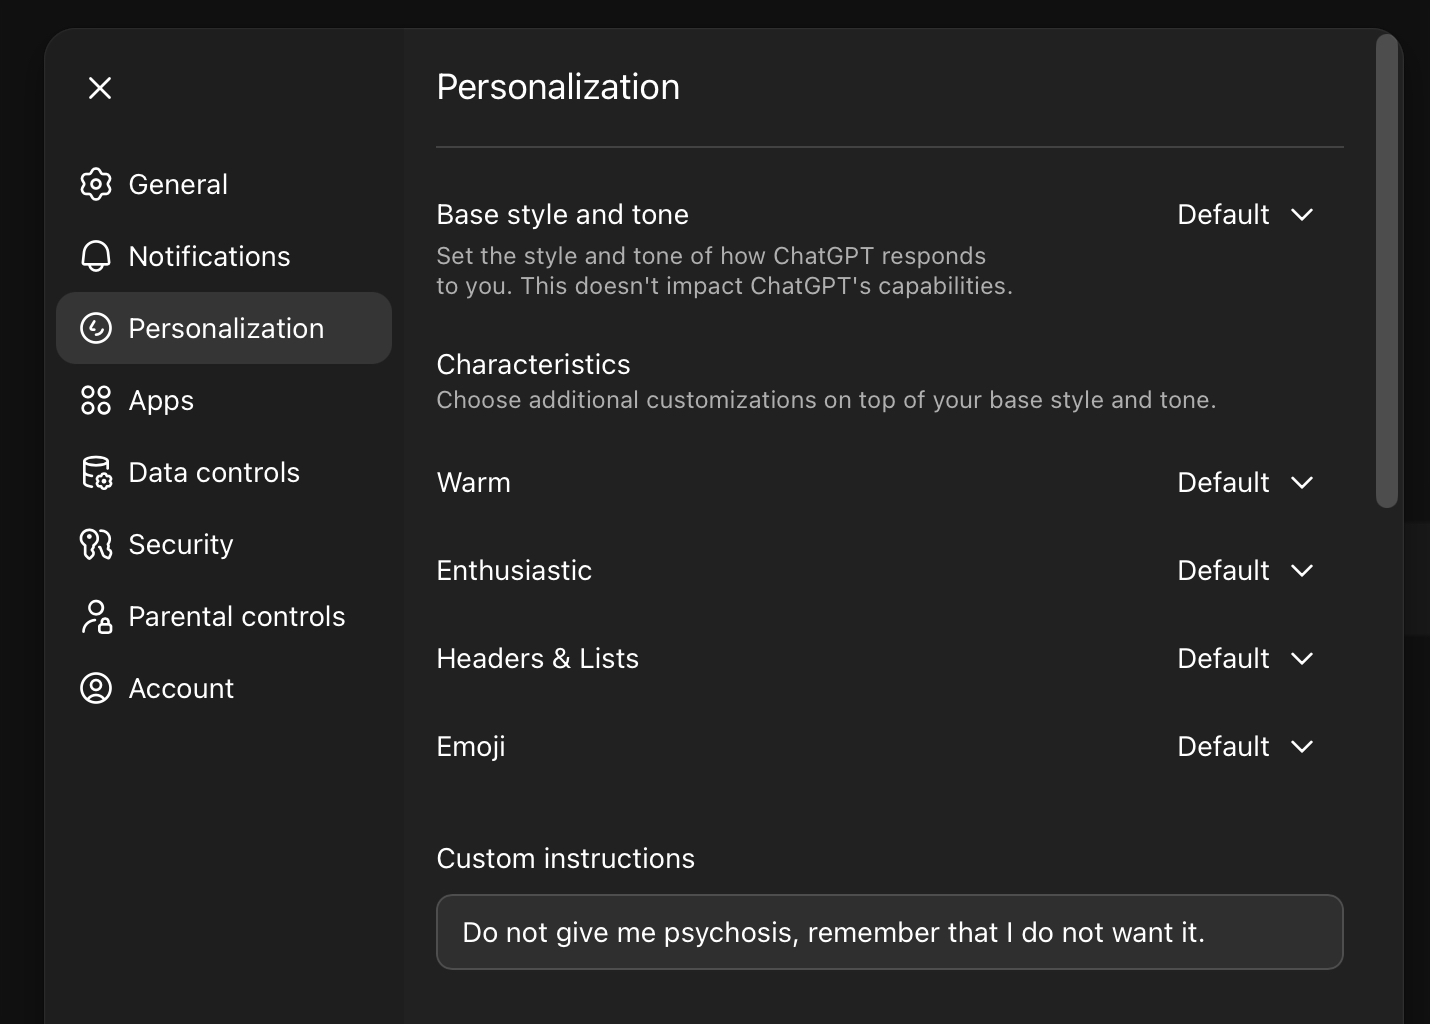Click the settings panel vertical scrollbar

tap(1386, 270)
